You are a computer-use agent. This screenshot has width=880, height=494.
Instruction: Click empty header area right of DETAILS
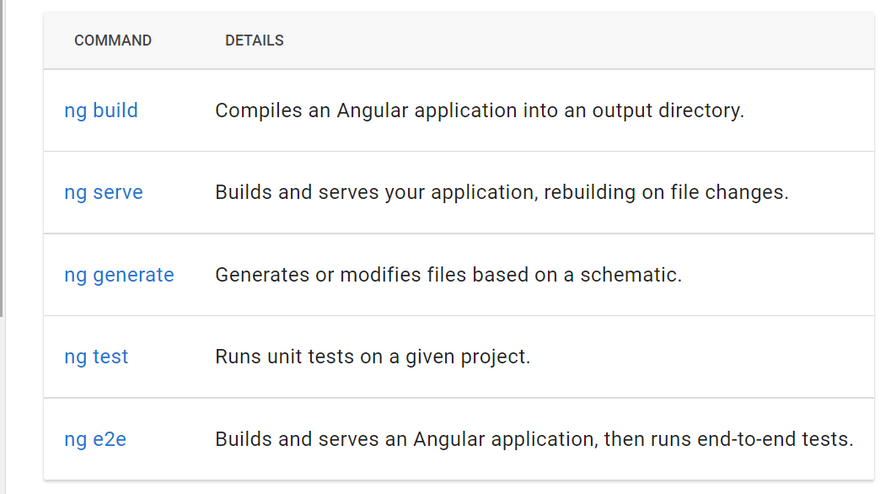(x=580, y=41)
